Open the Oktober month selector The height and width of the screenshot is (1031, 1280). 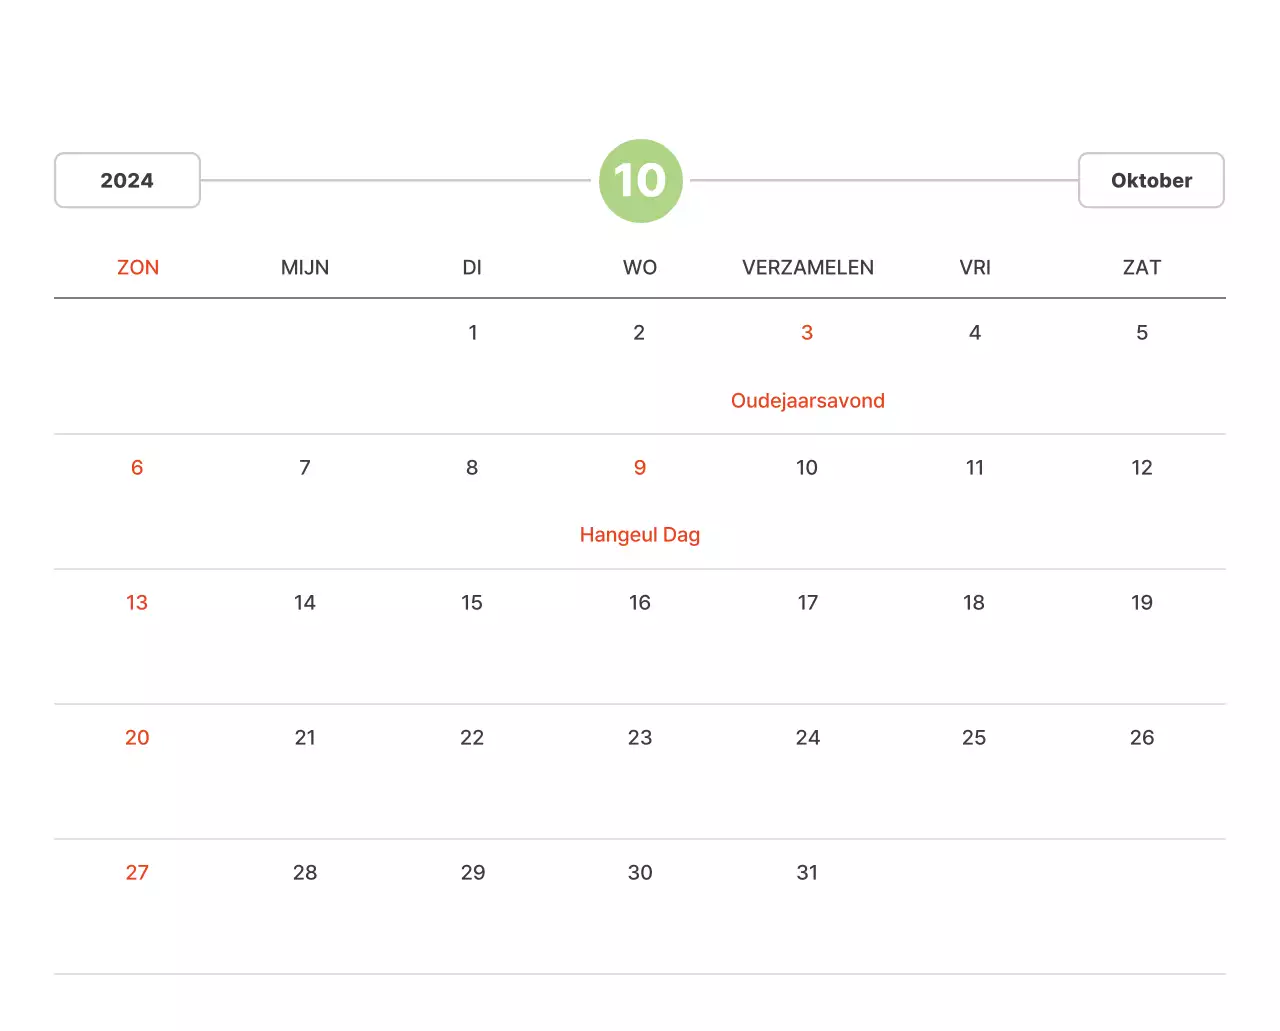pyautogui.click(x=1151, y=181)
